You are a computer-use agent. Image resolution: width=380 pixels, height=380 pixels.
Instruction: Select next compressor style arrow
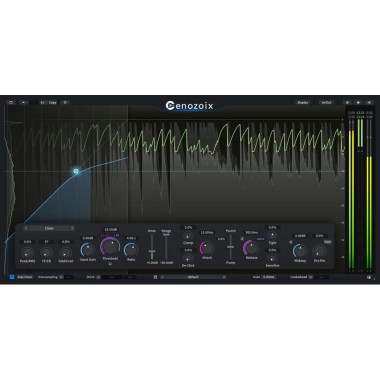(x=72, y=228)
